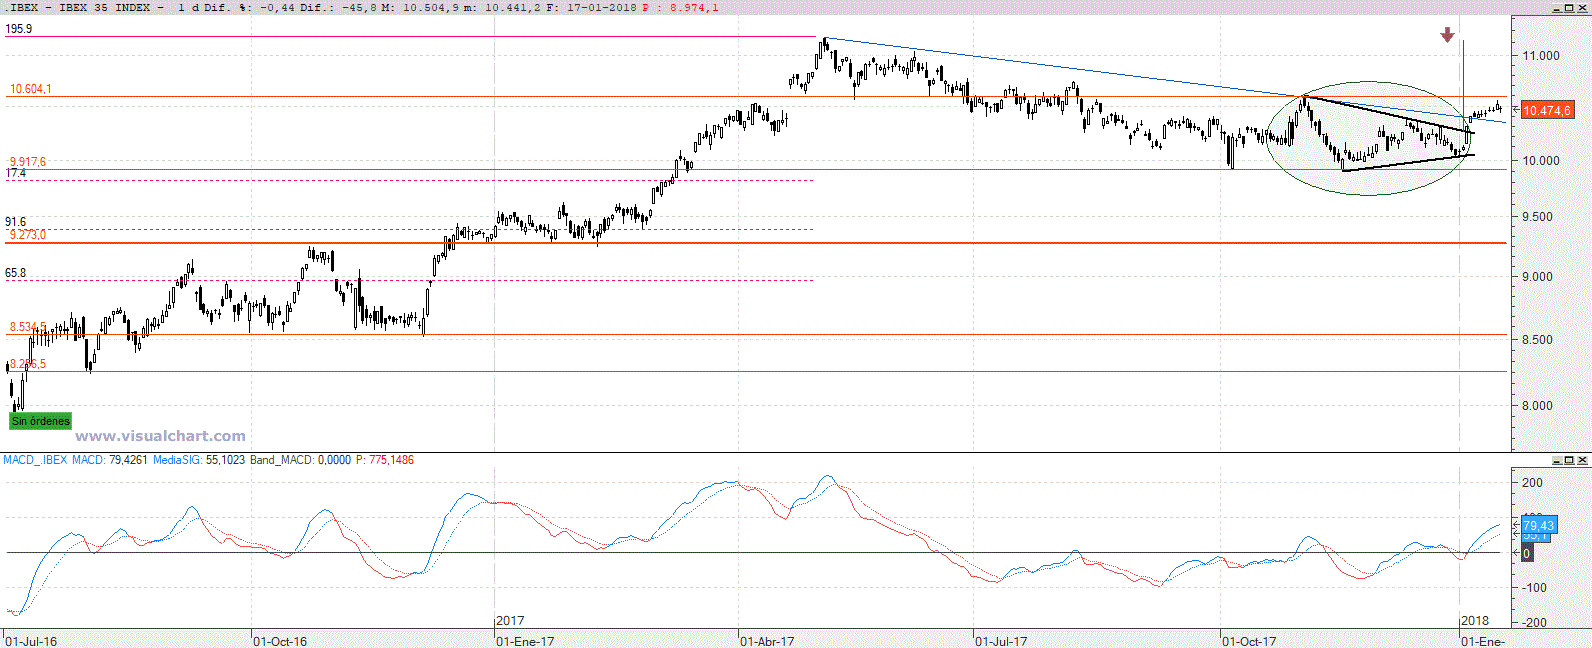The height and width of the screenshot is (648, 1592).
Task: Maximize the IBEX 35 price chart panel
Action: click(1569, 8)
